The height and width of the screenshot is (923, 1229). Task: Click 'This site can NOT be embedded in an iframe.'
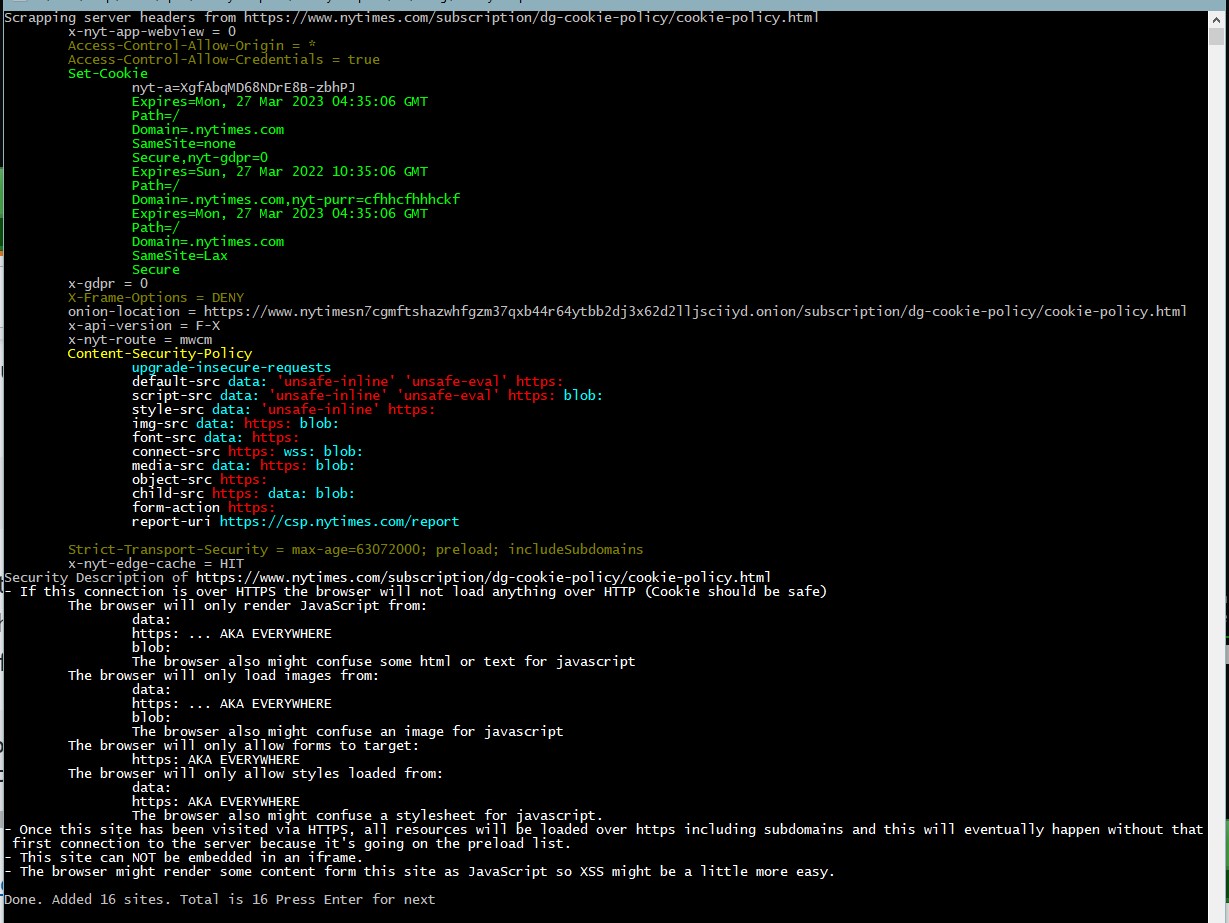point(184,857)
